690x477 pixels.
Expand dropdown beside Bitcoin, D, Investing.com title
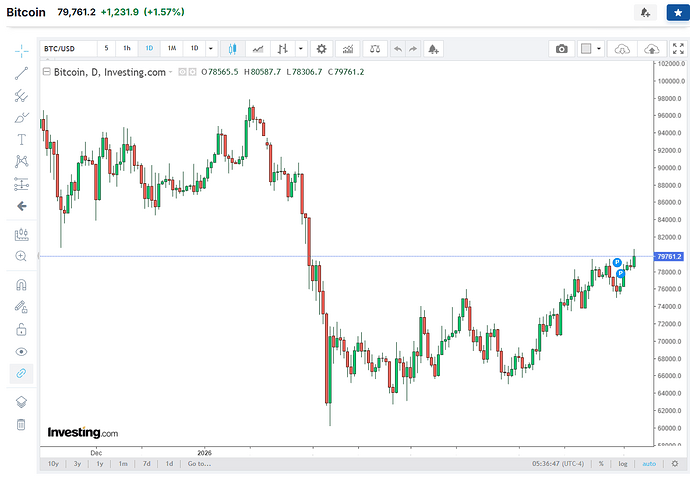(171, 72)
